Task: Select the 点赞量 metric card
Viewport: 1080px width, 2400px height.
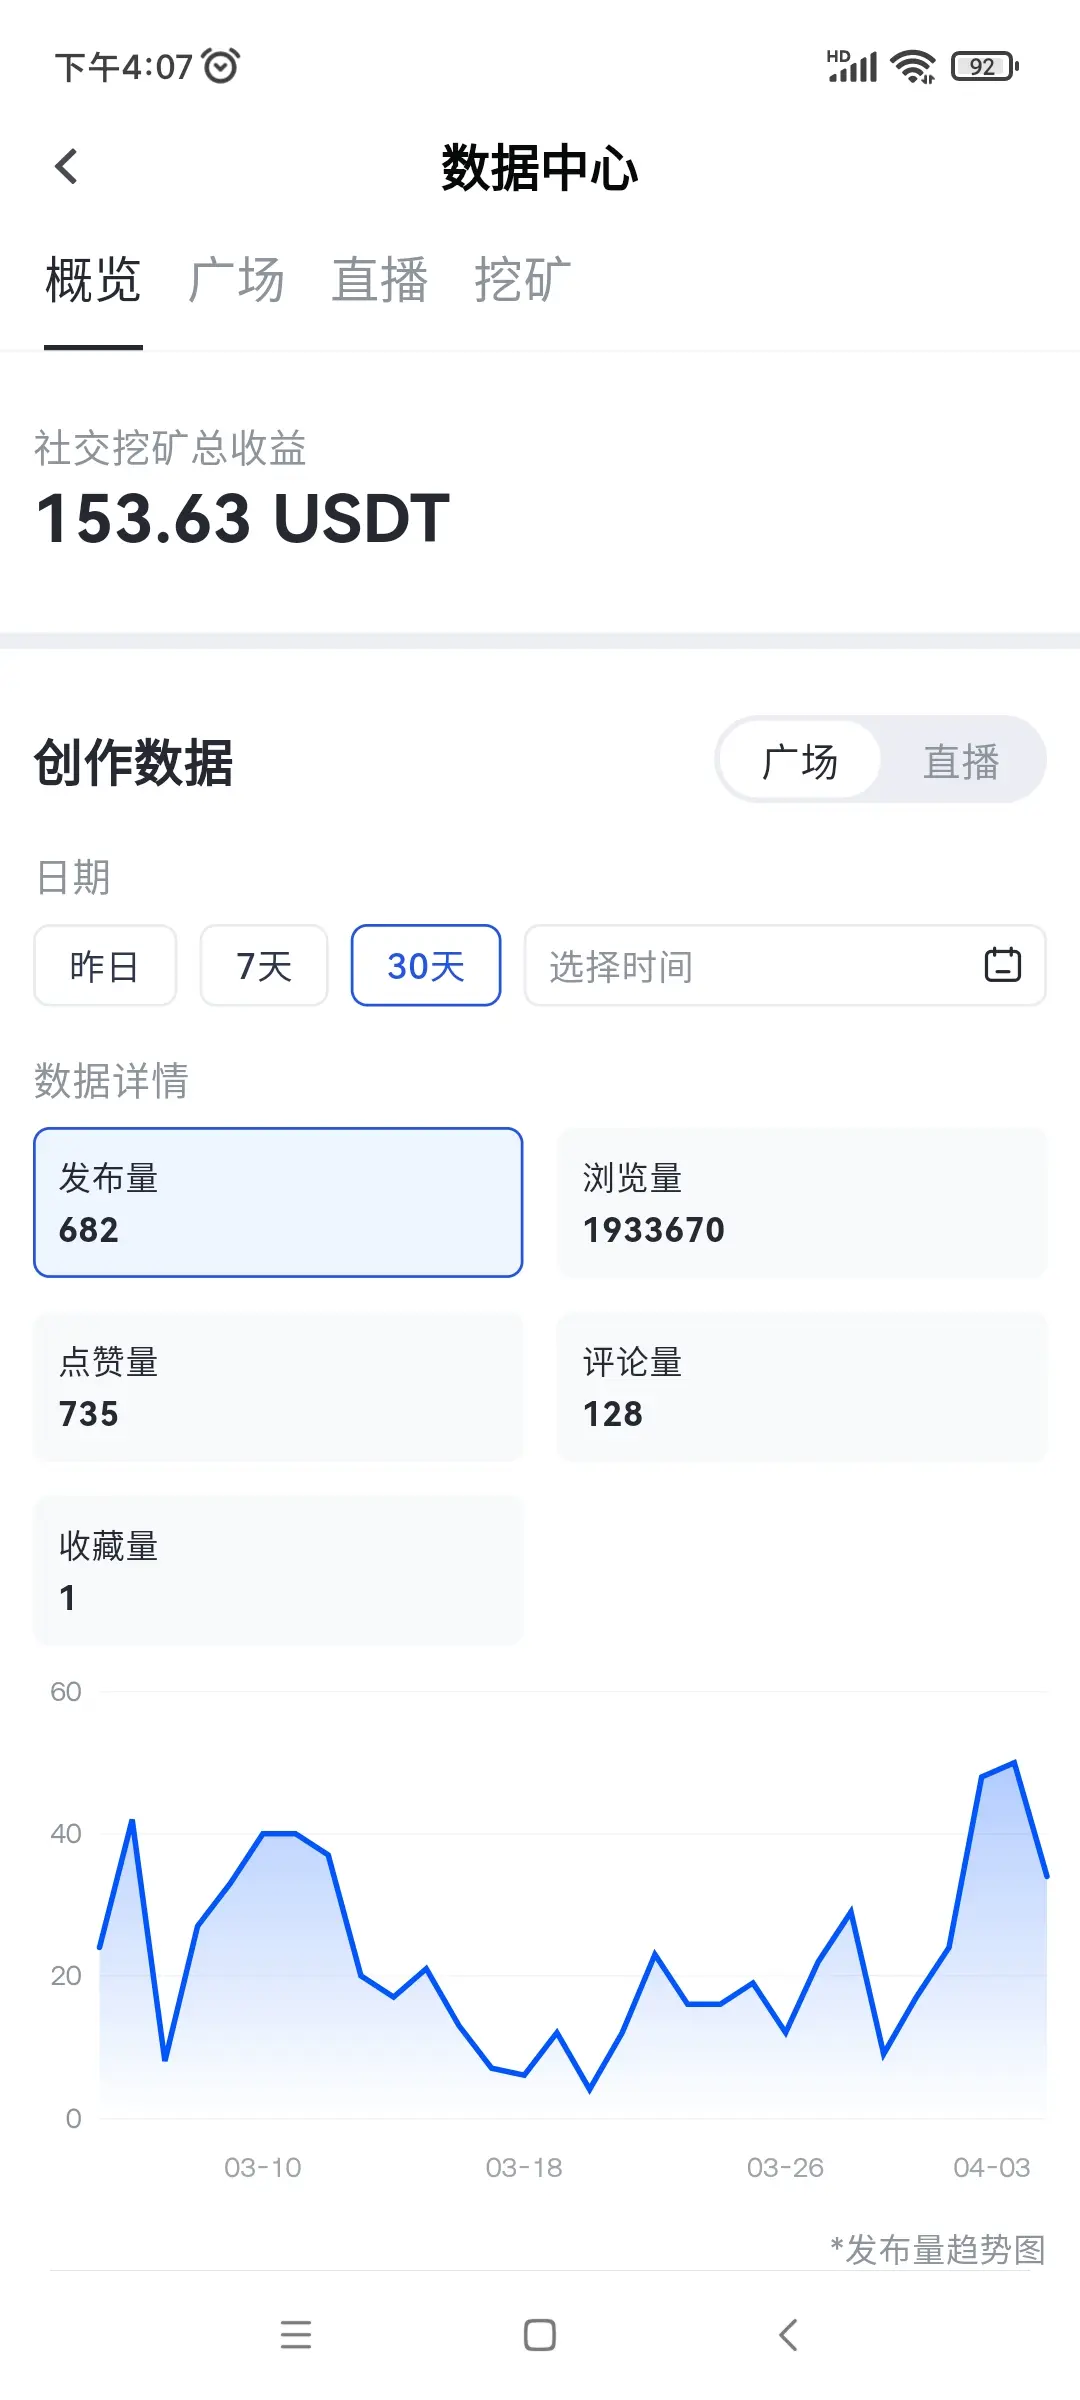Action: coord(278,1387)
